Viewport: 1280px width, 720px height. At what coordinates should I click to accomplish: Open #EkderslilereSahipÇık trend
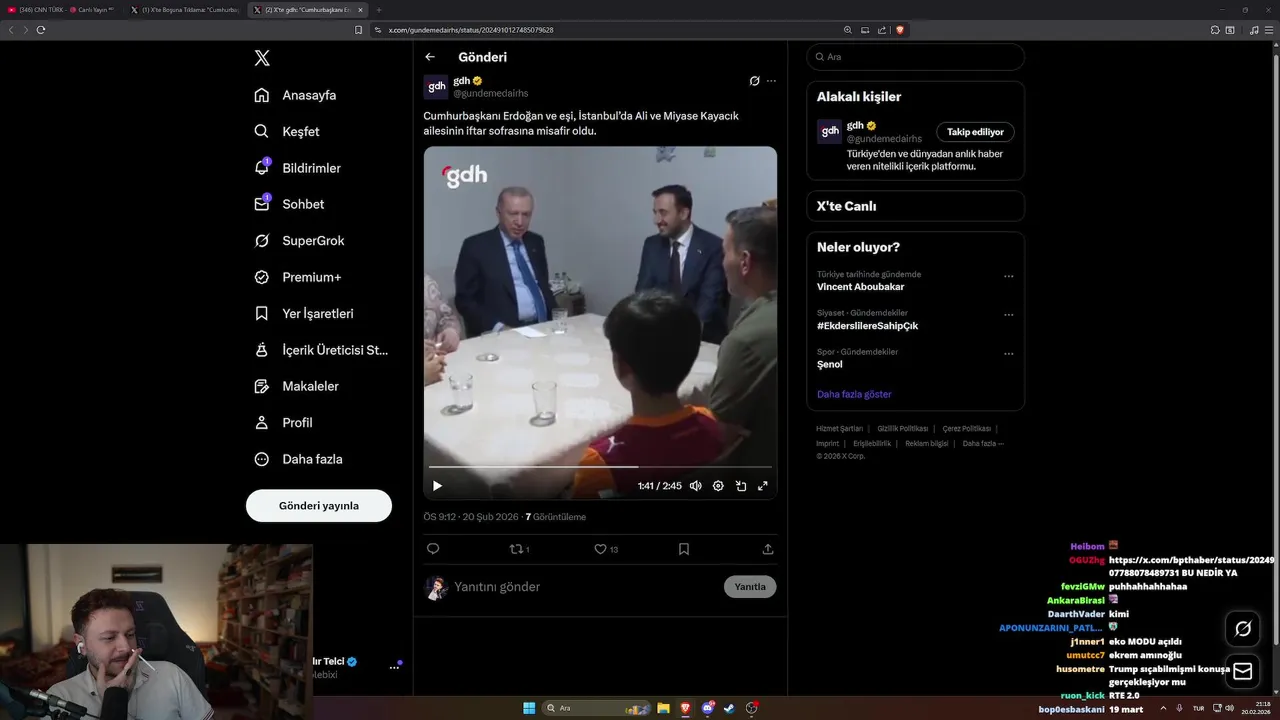click(x=867, y=326)
